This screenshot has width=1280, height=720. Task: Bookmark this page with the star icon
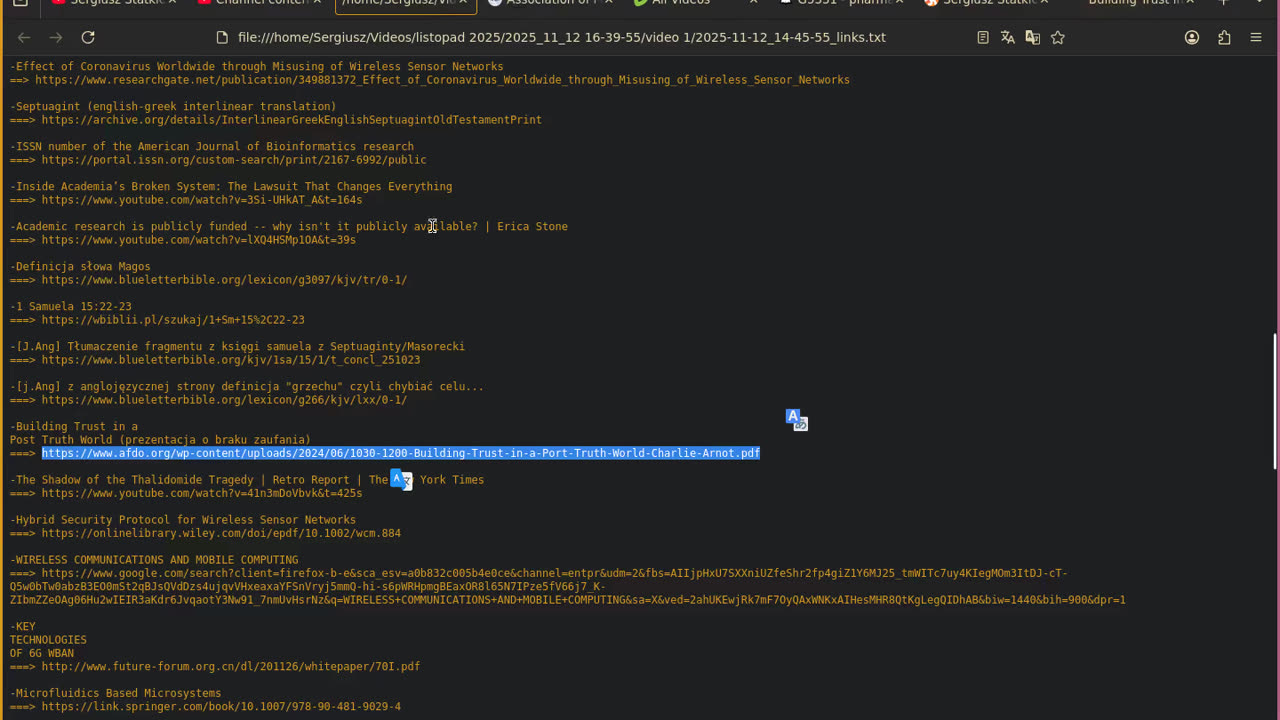[1058, 37]
